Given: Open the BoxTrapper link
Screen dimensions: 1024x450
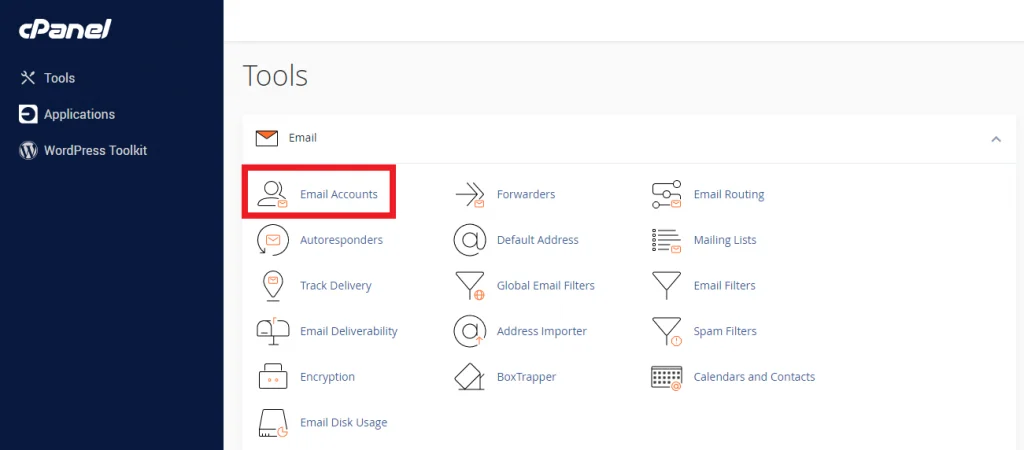Looking at the screenshot, I should point(526,377).
